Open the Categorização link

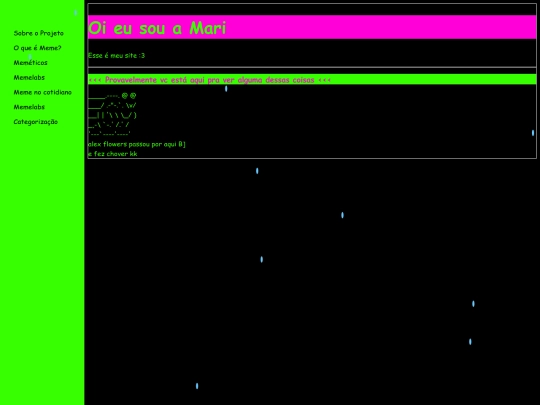(35, 122)
